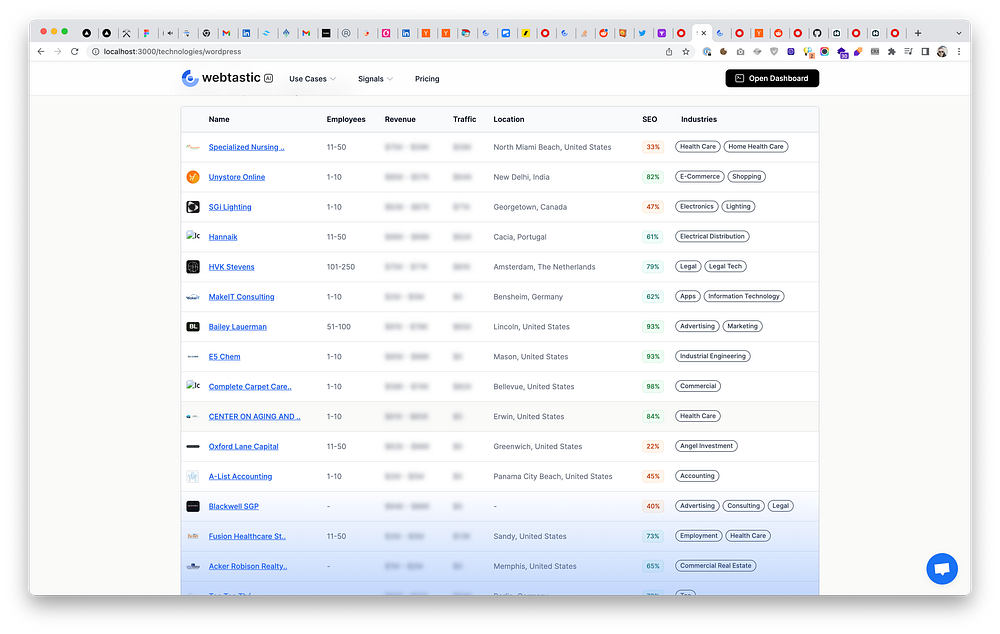Open the MakeIT Consulting link
This screenshot has width=1000, height=634.
[x=241, y=297]
